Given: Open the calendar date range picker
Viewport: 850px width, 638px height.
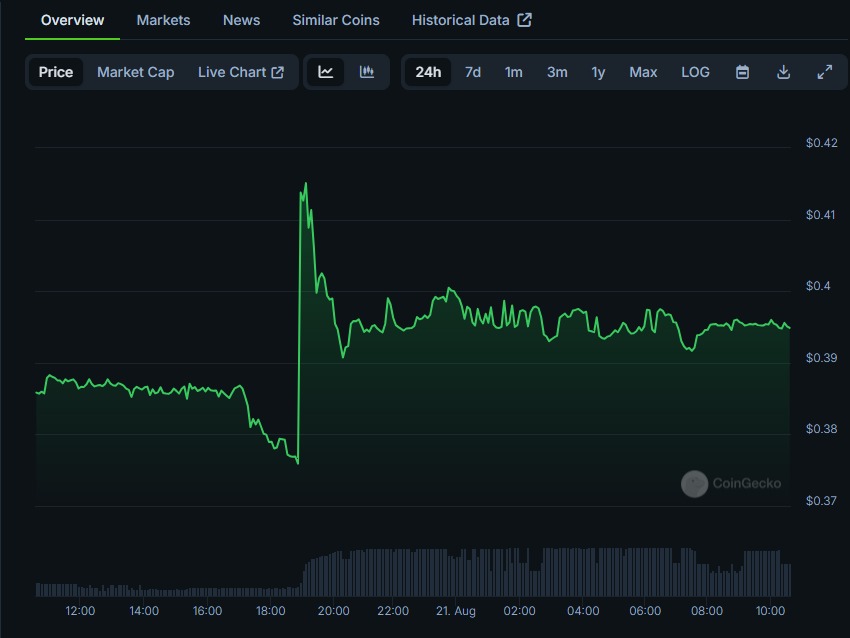Looking at the screenshot, I should pyautogui.click(x=742, y=72).
